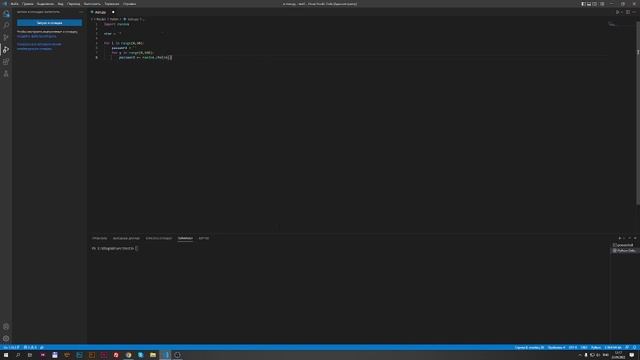Change the CRLF line ending setting

(584, 347)
